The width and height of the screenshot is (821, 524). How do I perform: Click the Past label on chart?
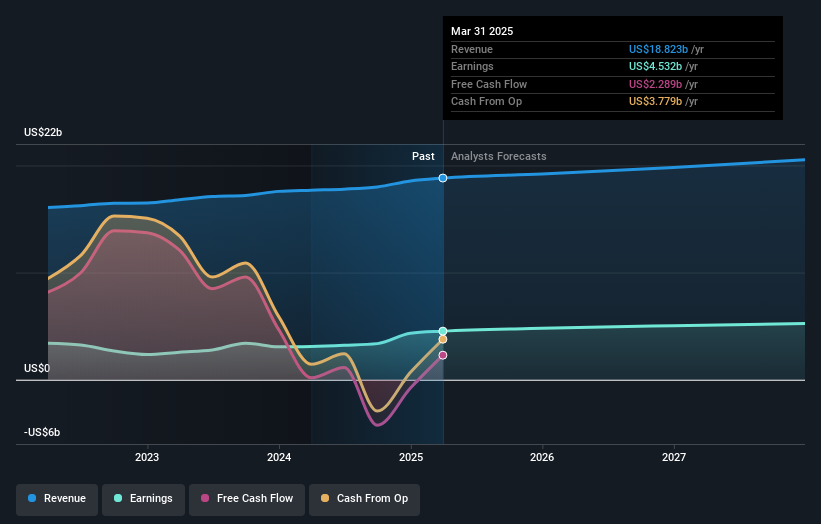(423, 156)
